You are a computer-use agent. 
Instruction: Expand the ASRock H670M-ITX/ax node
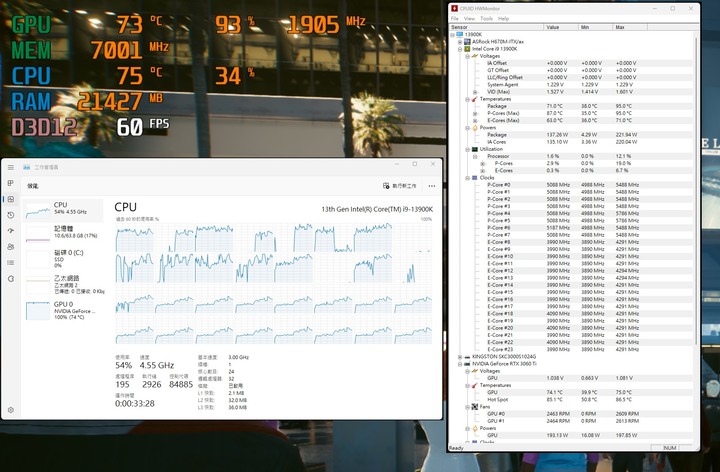tap(460, 42)
